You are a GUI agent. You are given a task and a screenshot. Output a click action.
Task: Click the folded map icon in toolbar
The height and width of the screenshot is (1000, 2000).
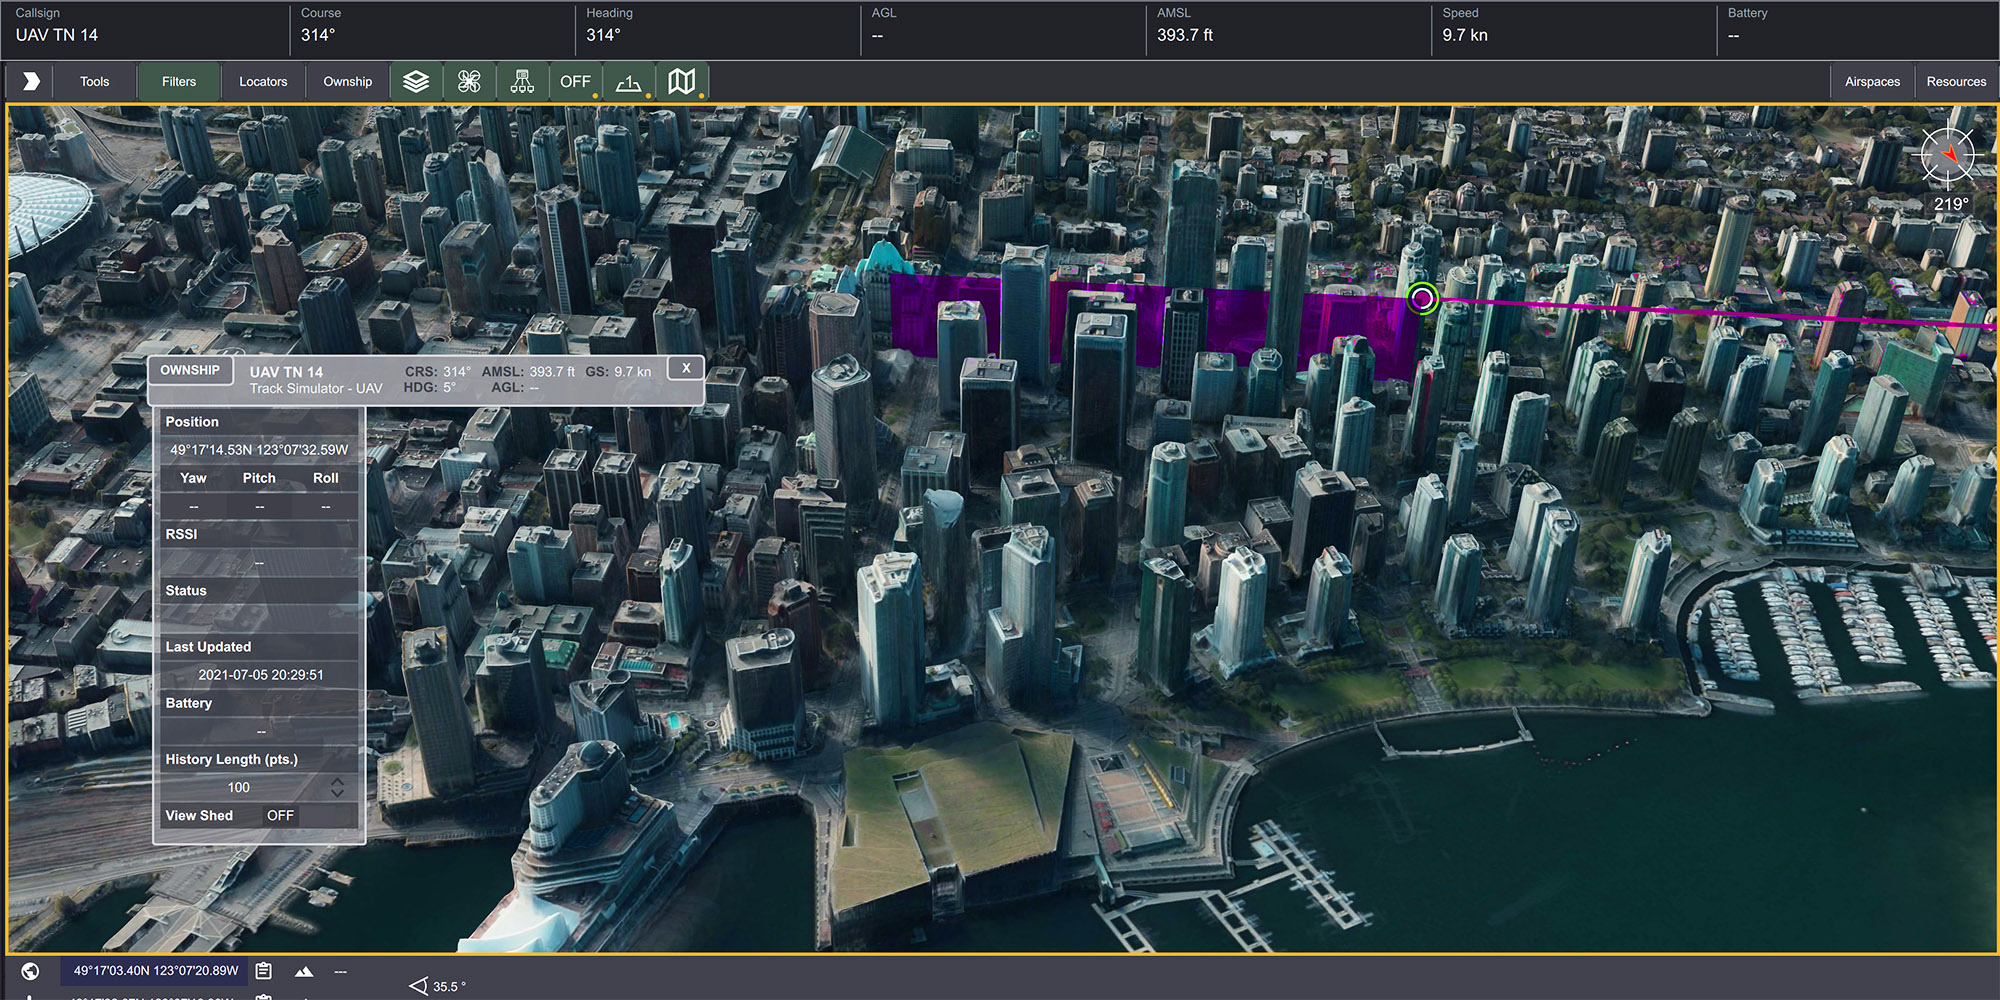(682, 82)
